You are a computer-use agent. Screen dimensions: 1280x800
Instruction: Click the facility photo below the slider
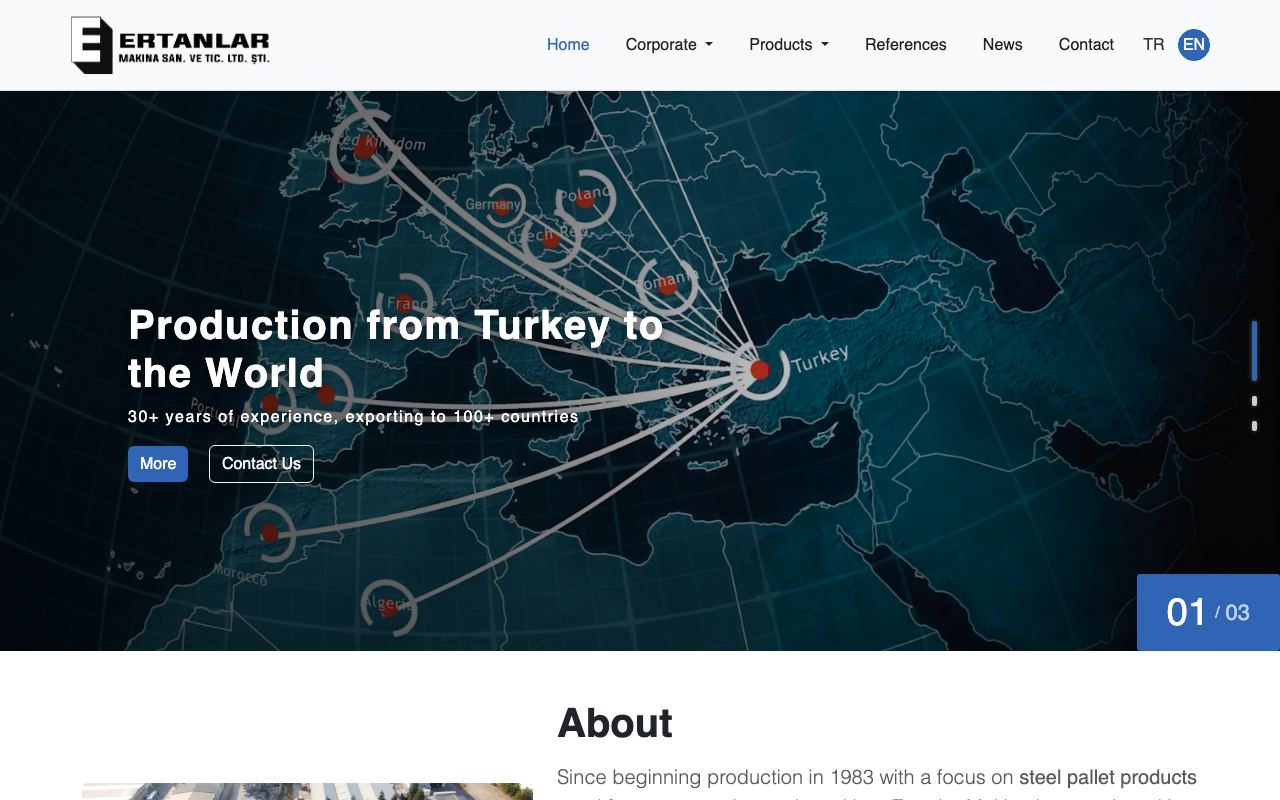point(307,791)
